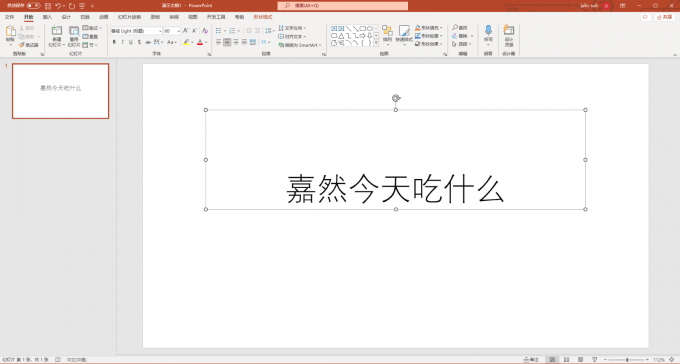Switch to the 幻灯片放映 (Slide Show) tab
The width and height of the screenshot is (680, 364).
pos(129,17)
